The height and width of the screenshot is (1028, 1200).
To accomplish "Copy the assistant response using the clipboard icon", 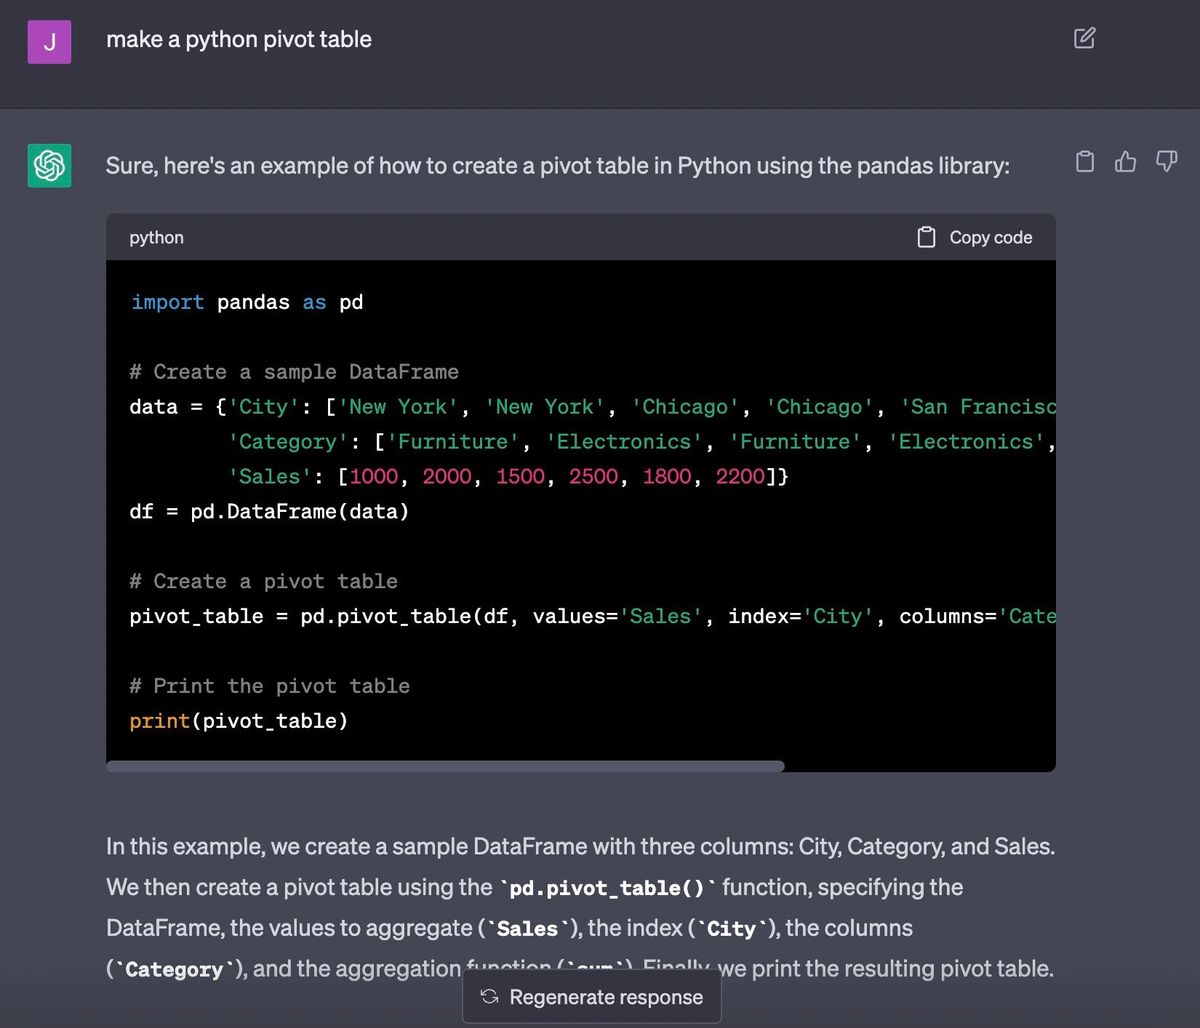I will [1085, 161].
